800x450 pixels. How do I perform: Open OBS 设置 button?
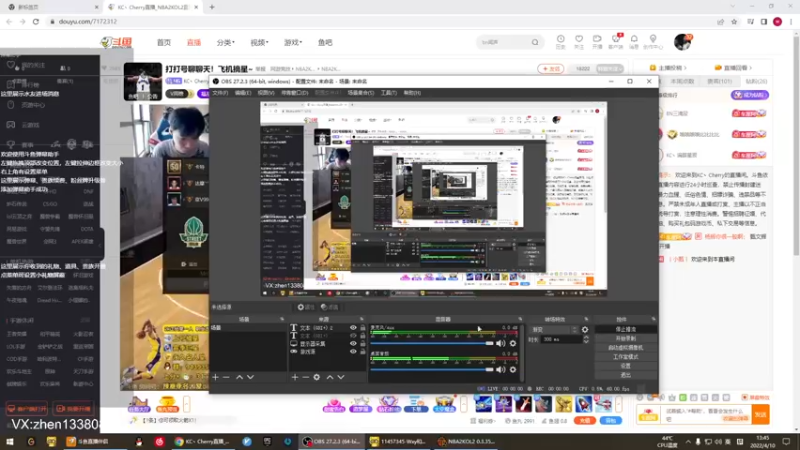coord(626,366)
